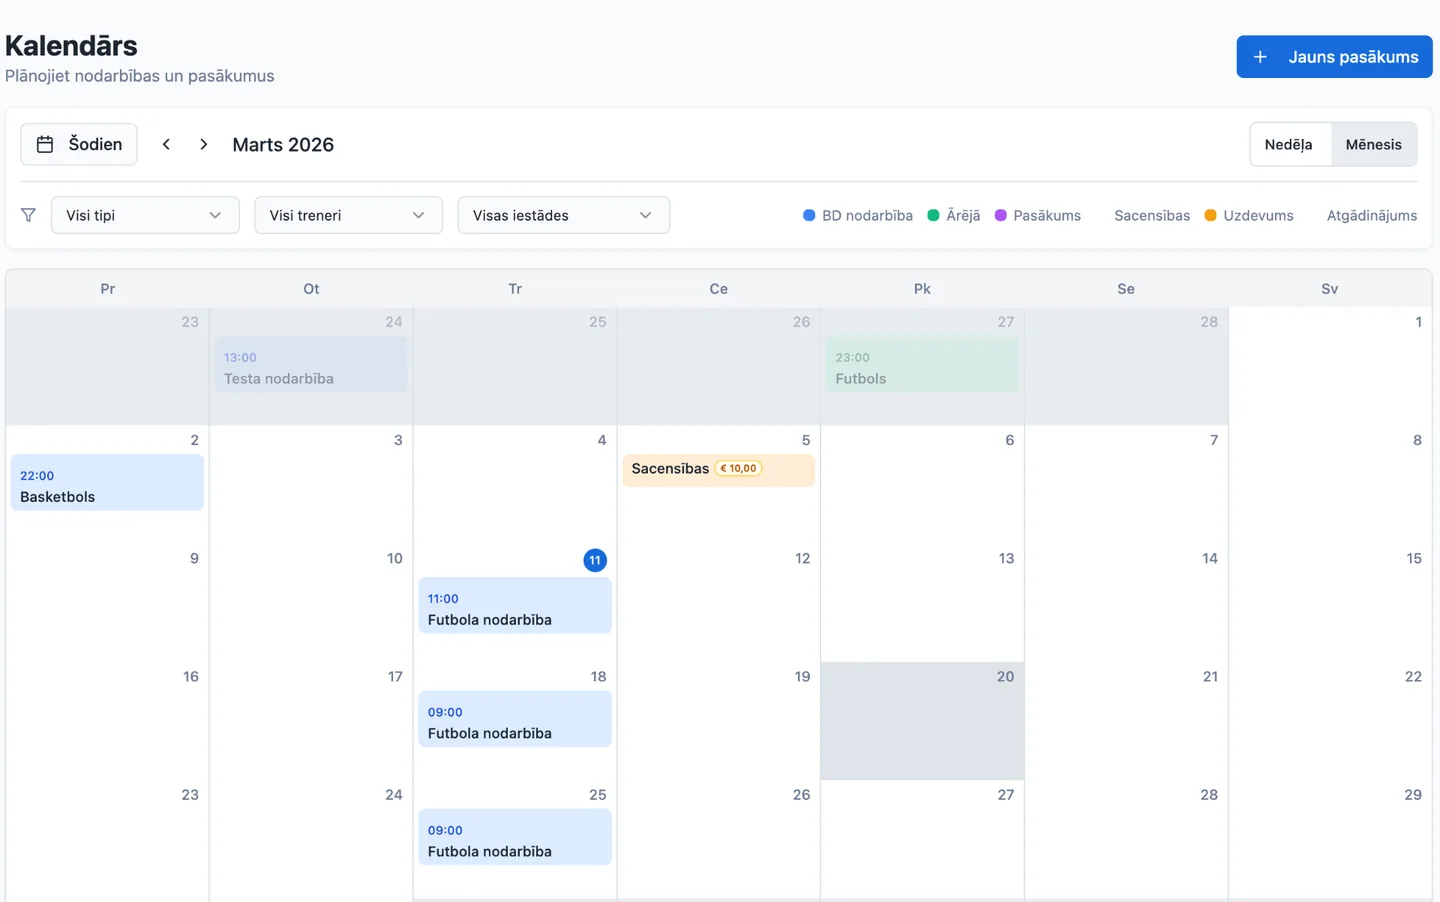
Task: Open Futbola nodarbība on the 18th
Action: (x=515, y=720)
